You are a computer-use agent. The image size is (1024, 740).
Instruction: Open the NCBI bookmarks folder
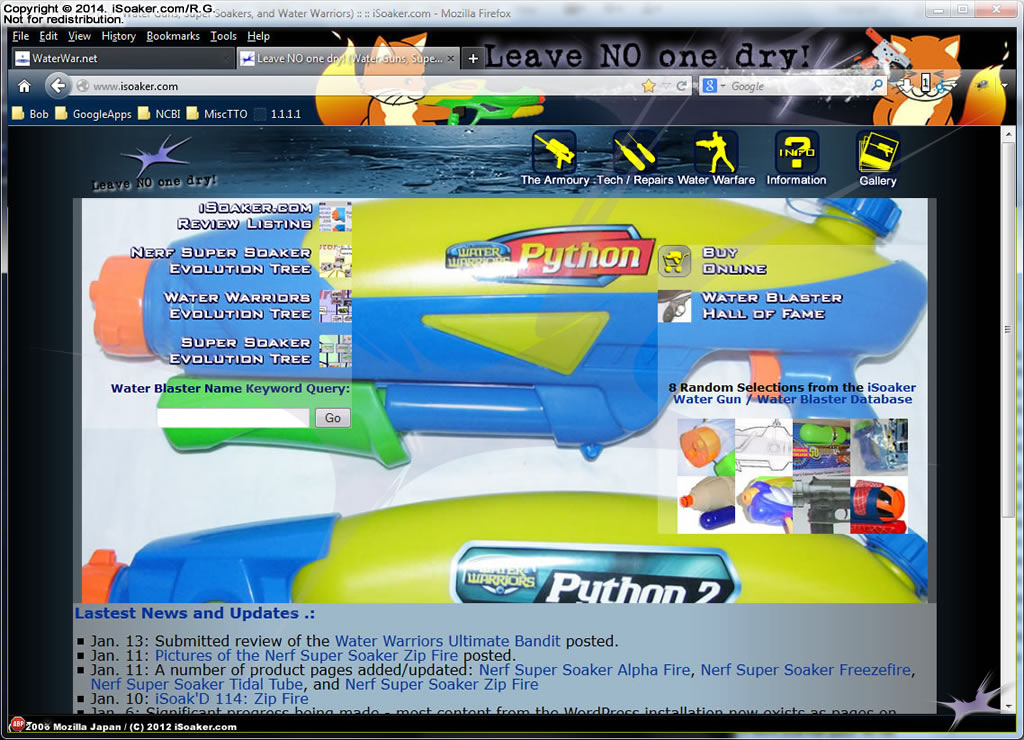pos(159,114)
